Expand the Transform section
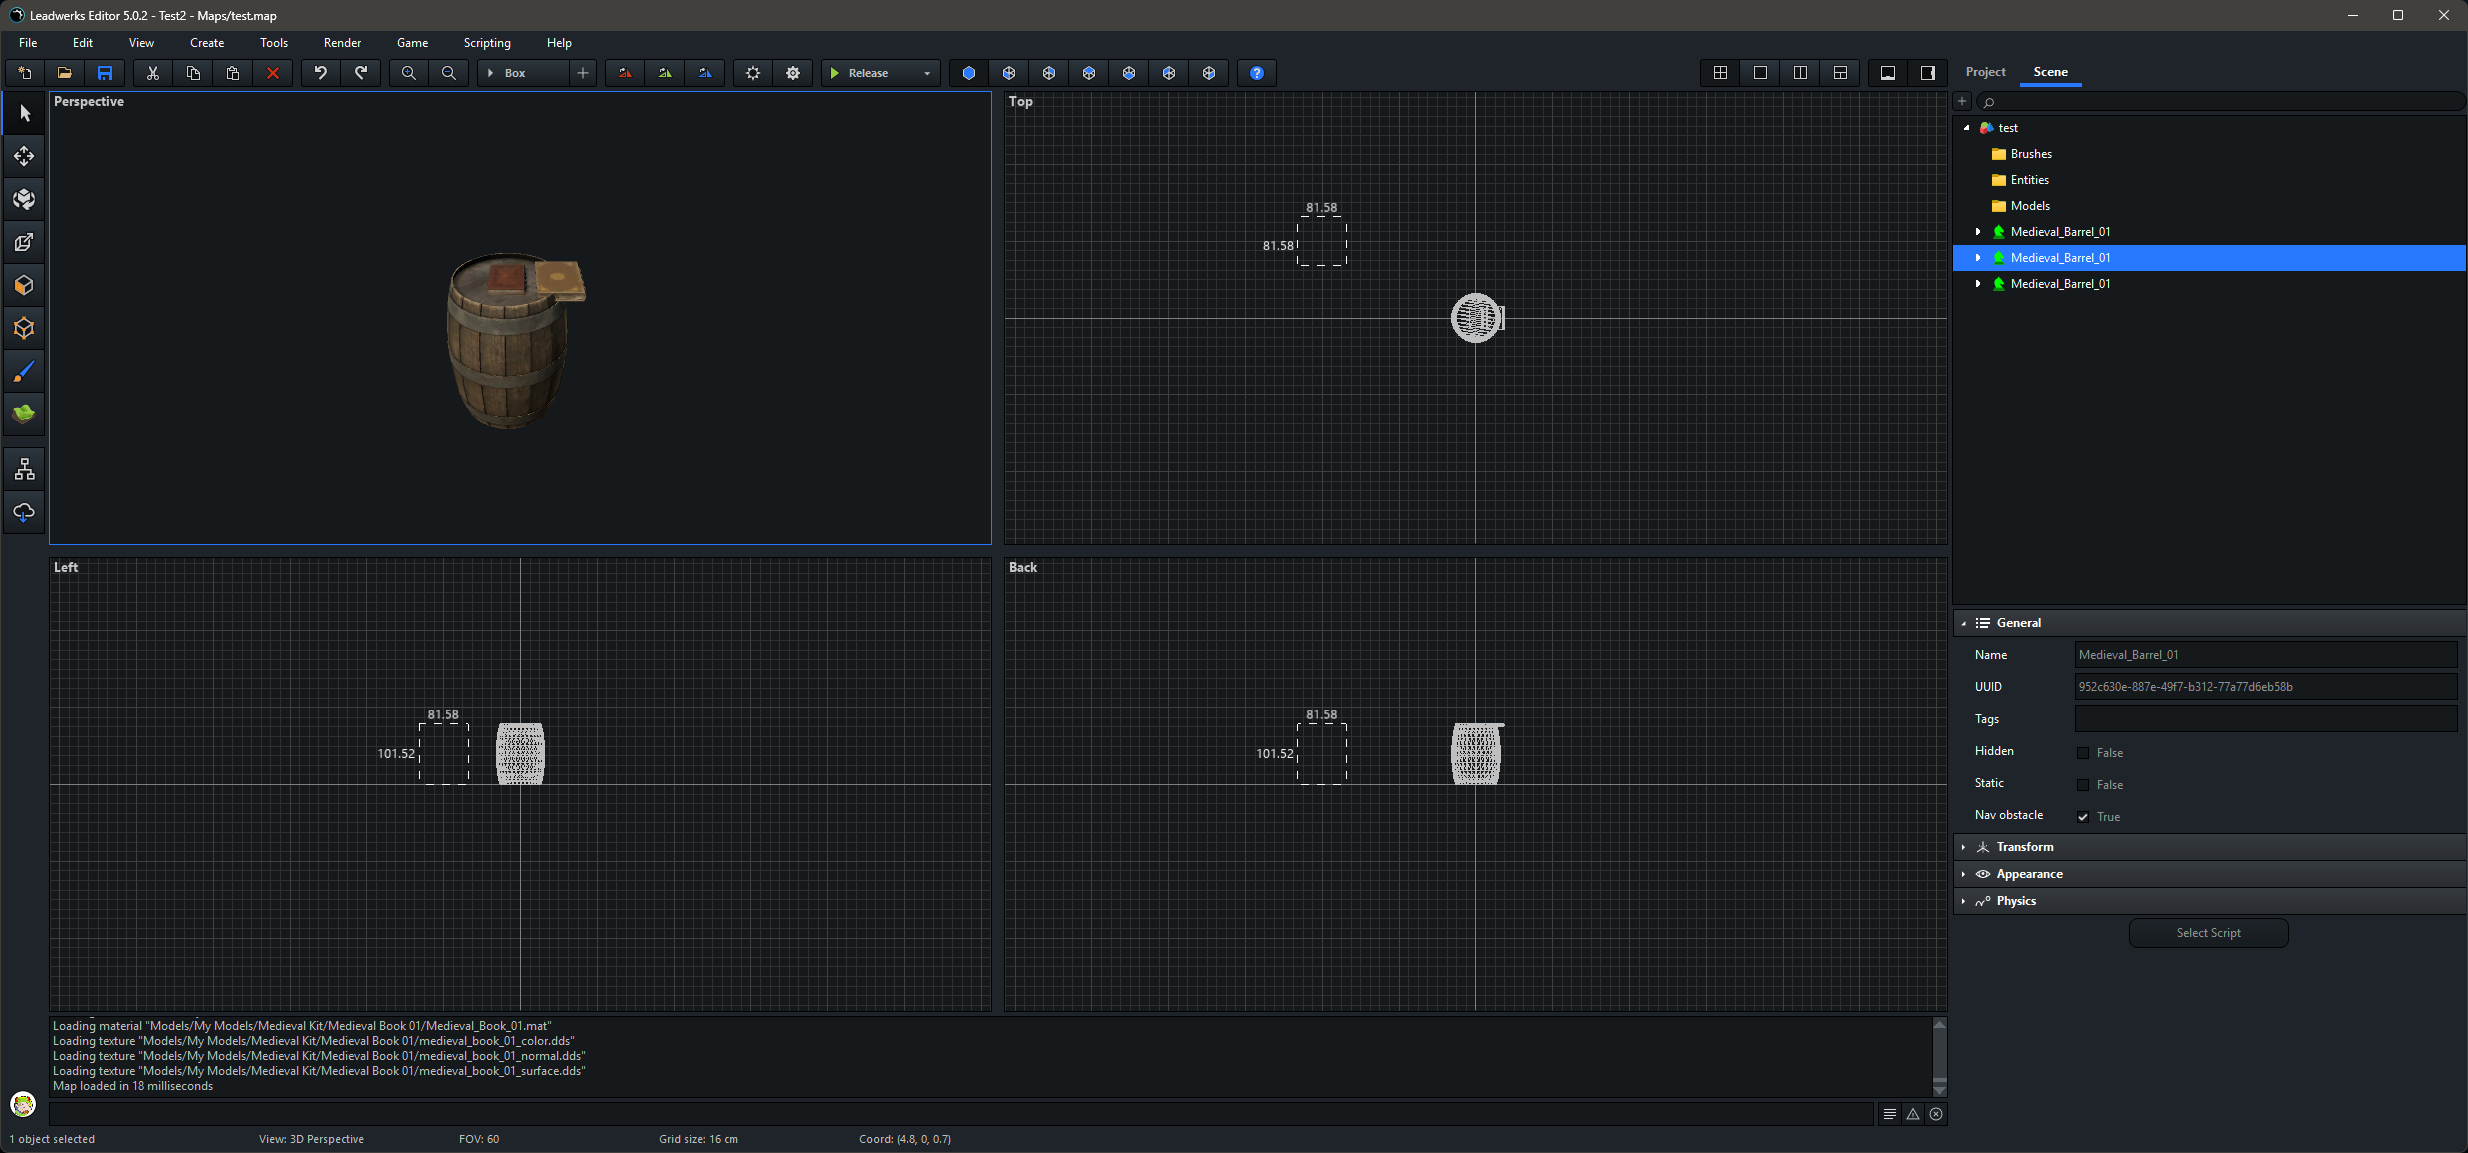The image size is (2468, 1153). 2024,847
